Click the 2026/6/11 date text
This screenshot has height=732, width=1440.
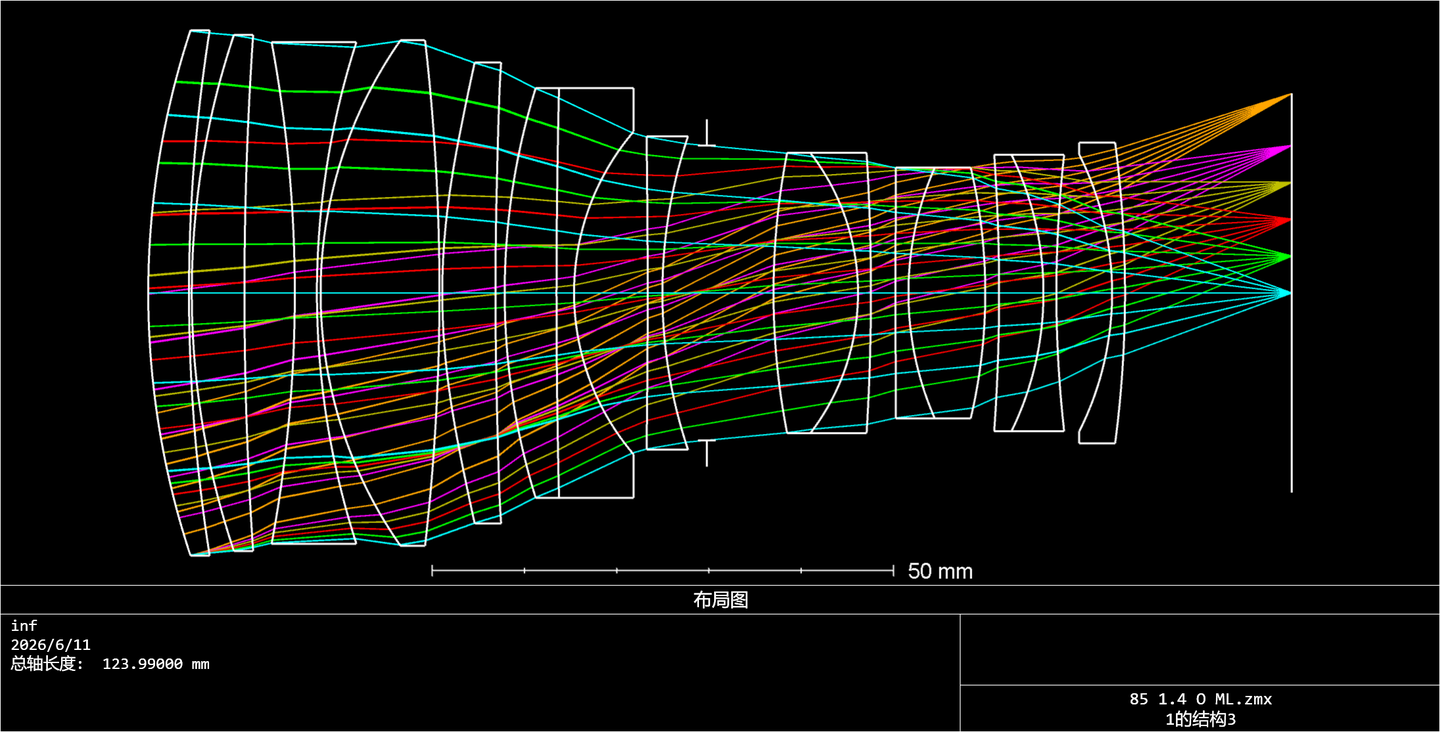click(x=51, y=645)
